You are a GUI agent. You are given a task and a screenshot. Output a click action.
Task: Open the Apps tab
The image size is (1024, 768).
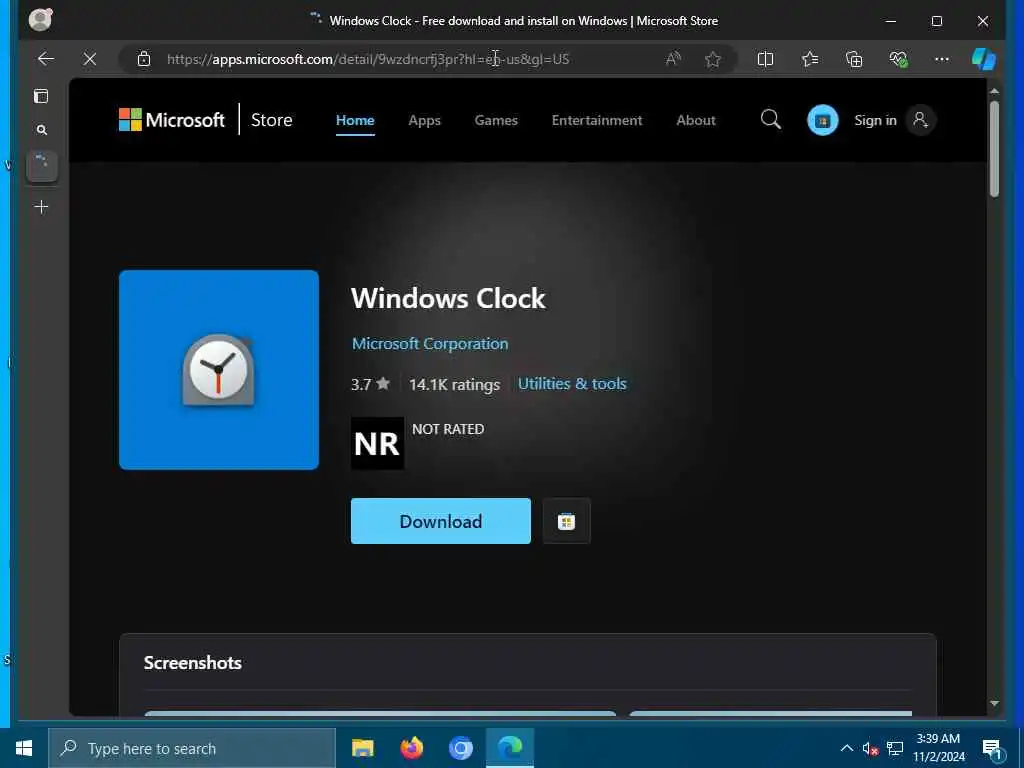click(x=424, y=120)
